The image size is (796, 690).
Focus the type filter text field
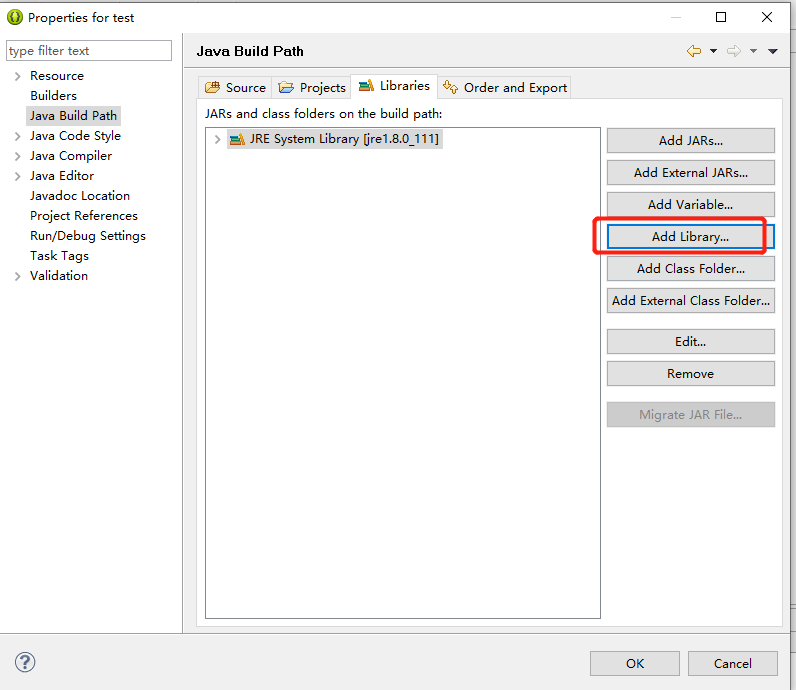88,51
